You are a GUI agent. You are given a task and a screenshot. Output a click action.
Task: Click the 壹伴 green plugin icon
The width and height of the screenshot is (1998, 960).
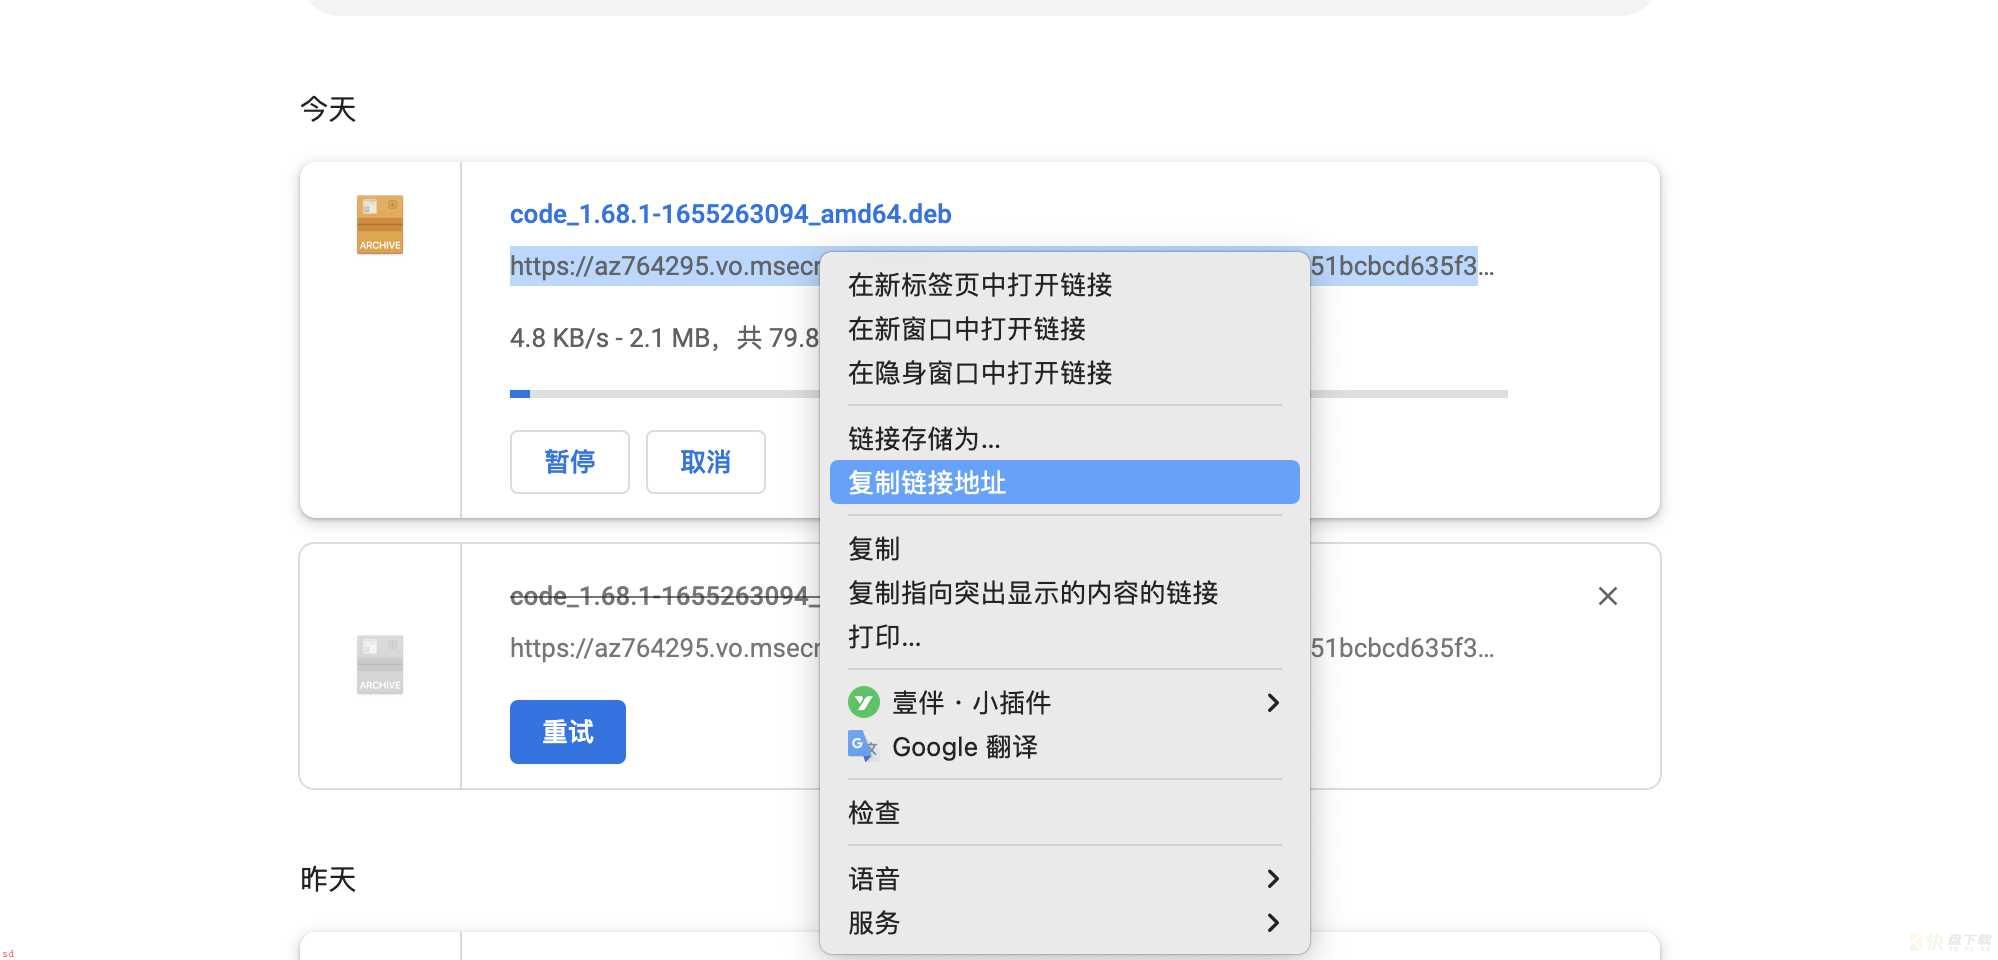coord(863,702)
